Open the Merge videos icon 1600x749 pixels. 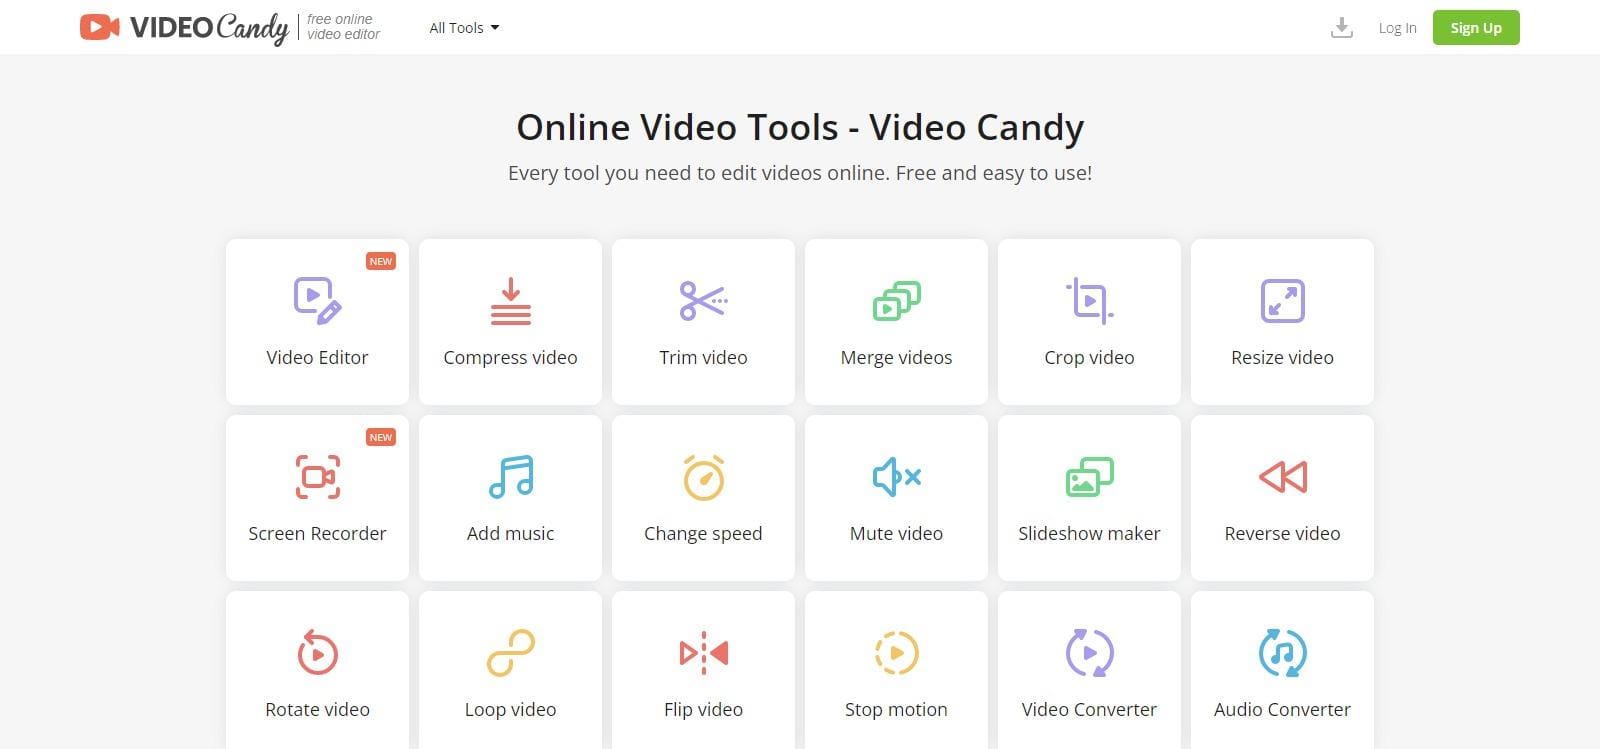[896, 301]
